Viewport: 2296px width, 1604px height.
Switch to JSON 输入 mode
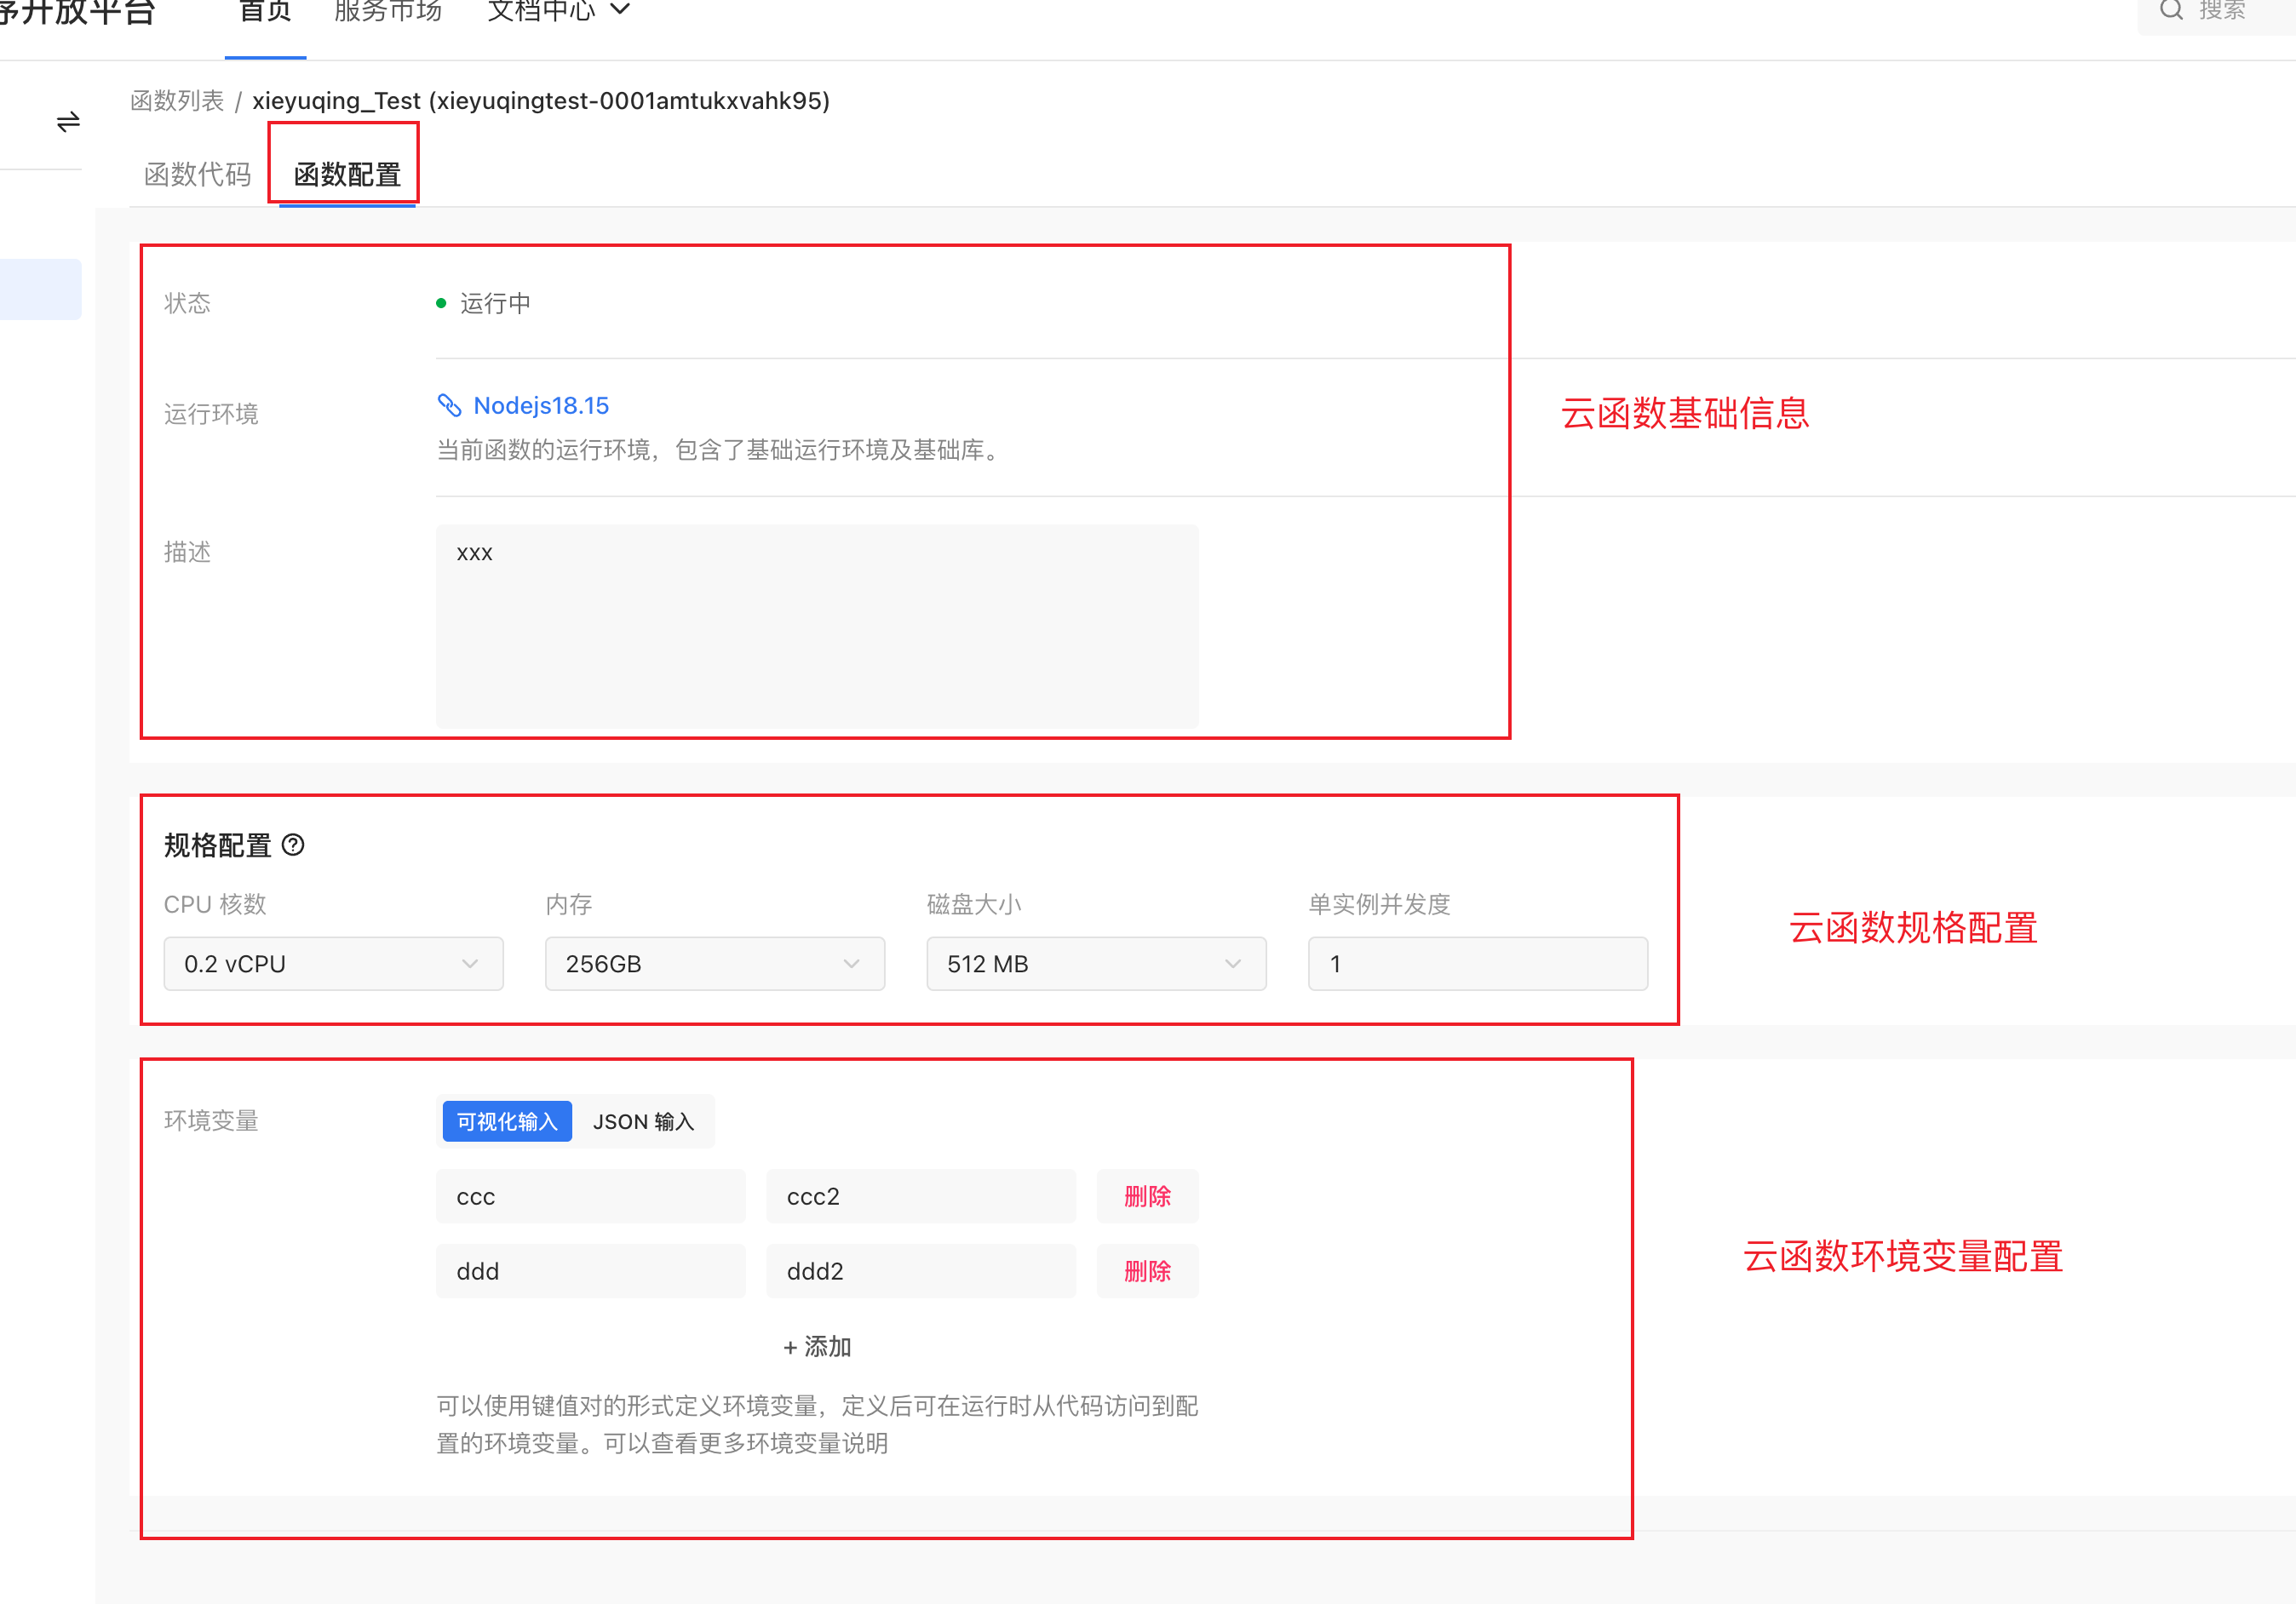643,1121
